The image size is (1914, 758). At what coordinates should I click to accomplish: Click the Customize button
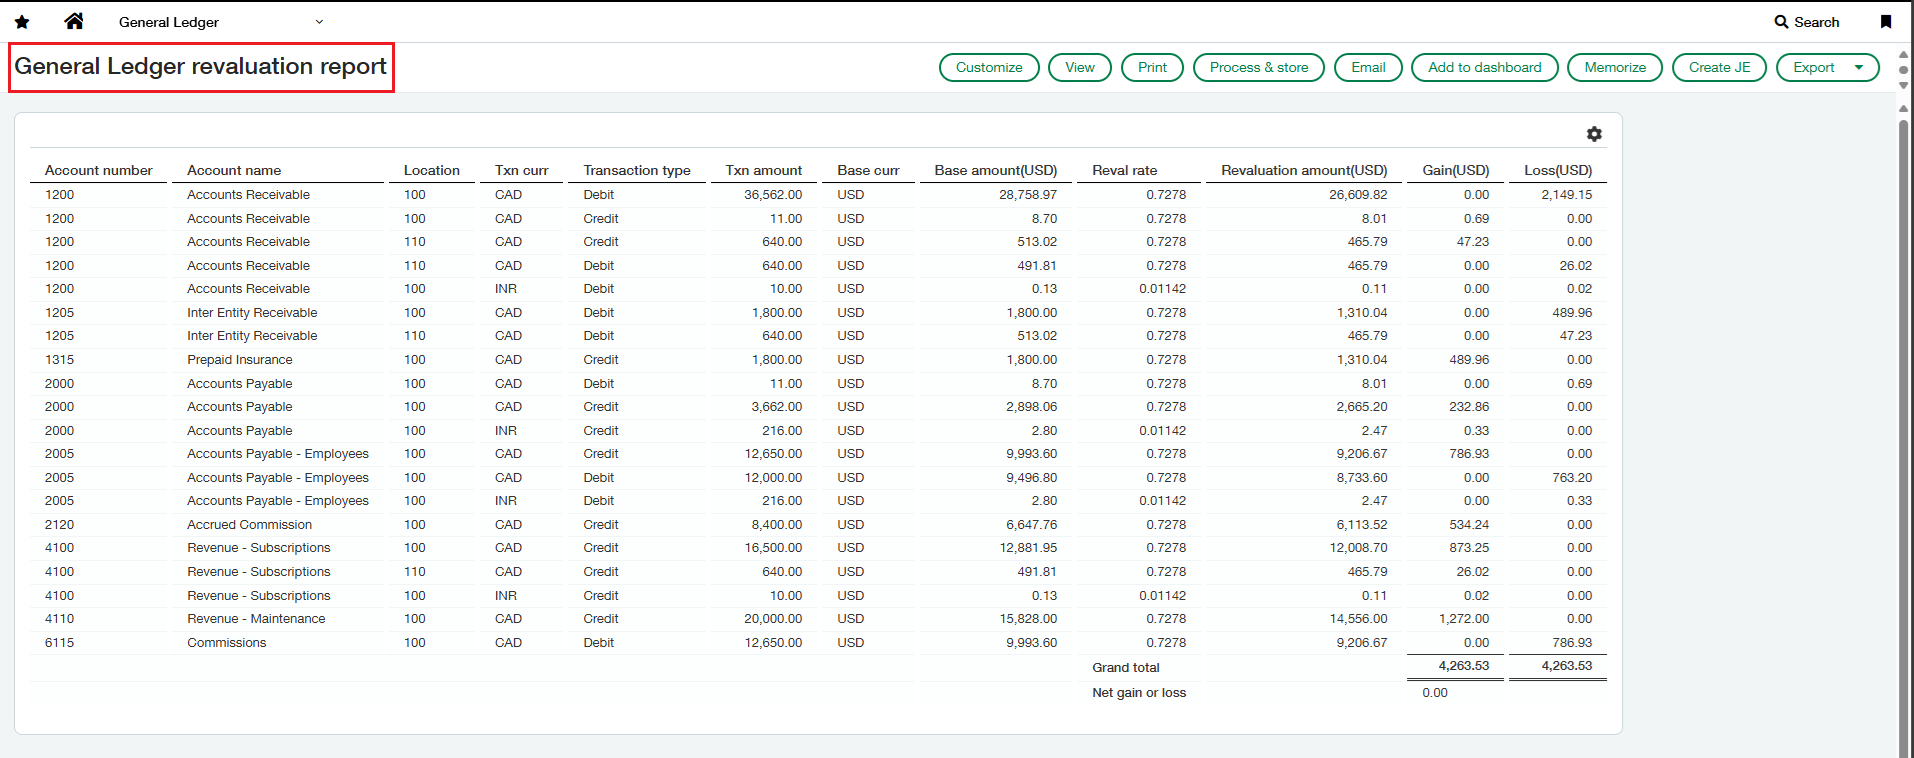(989, 67)
